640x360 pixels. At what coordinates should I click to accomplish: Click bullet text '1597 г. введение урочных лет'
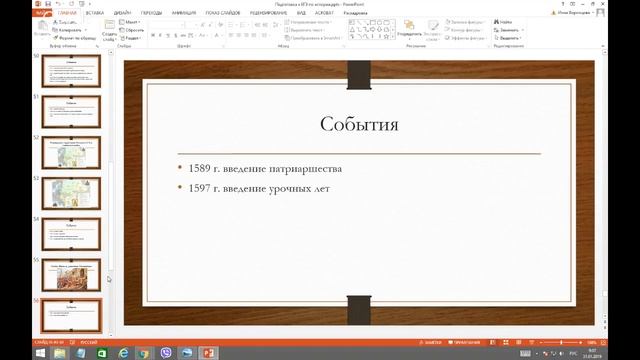click(259, 189)
